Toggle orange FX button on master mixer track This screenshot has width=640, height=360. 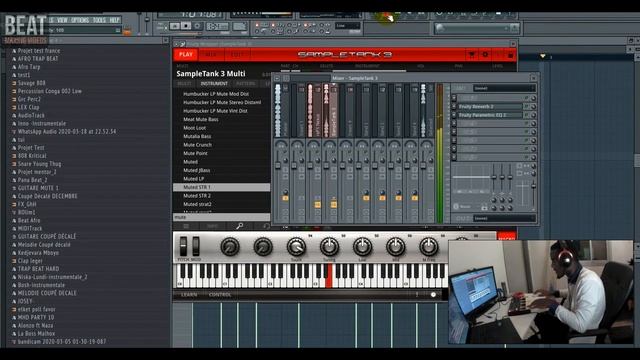tap(285, 198)
